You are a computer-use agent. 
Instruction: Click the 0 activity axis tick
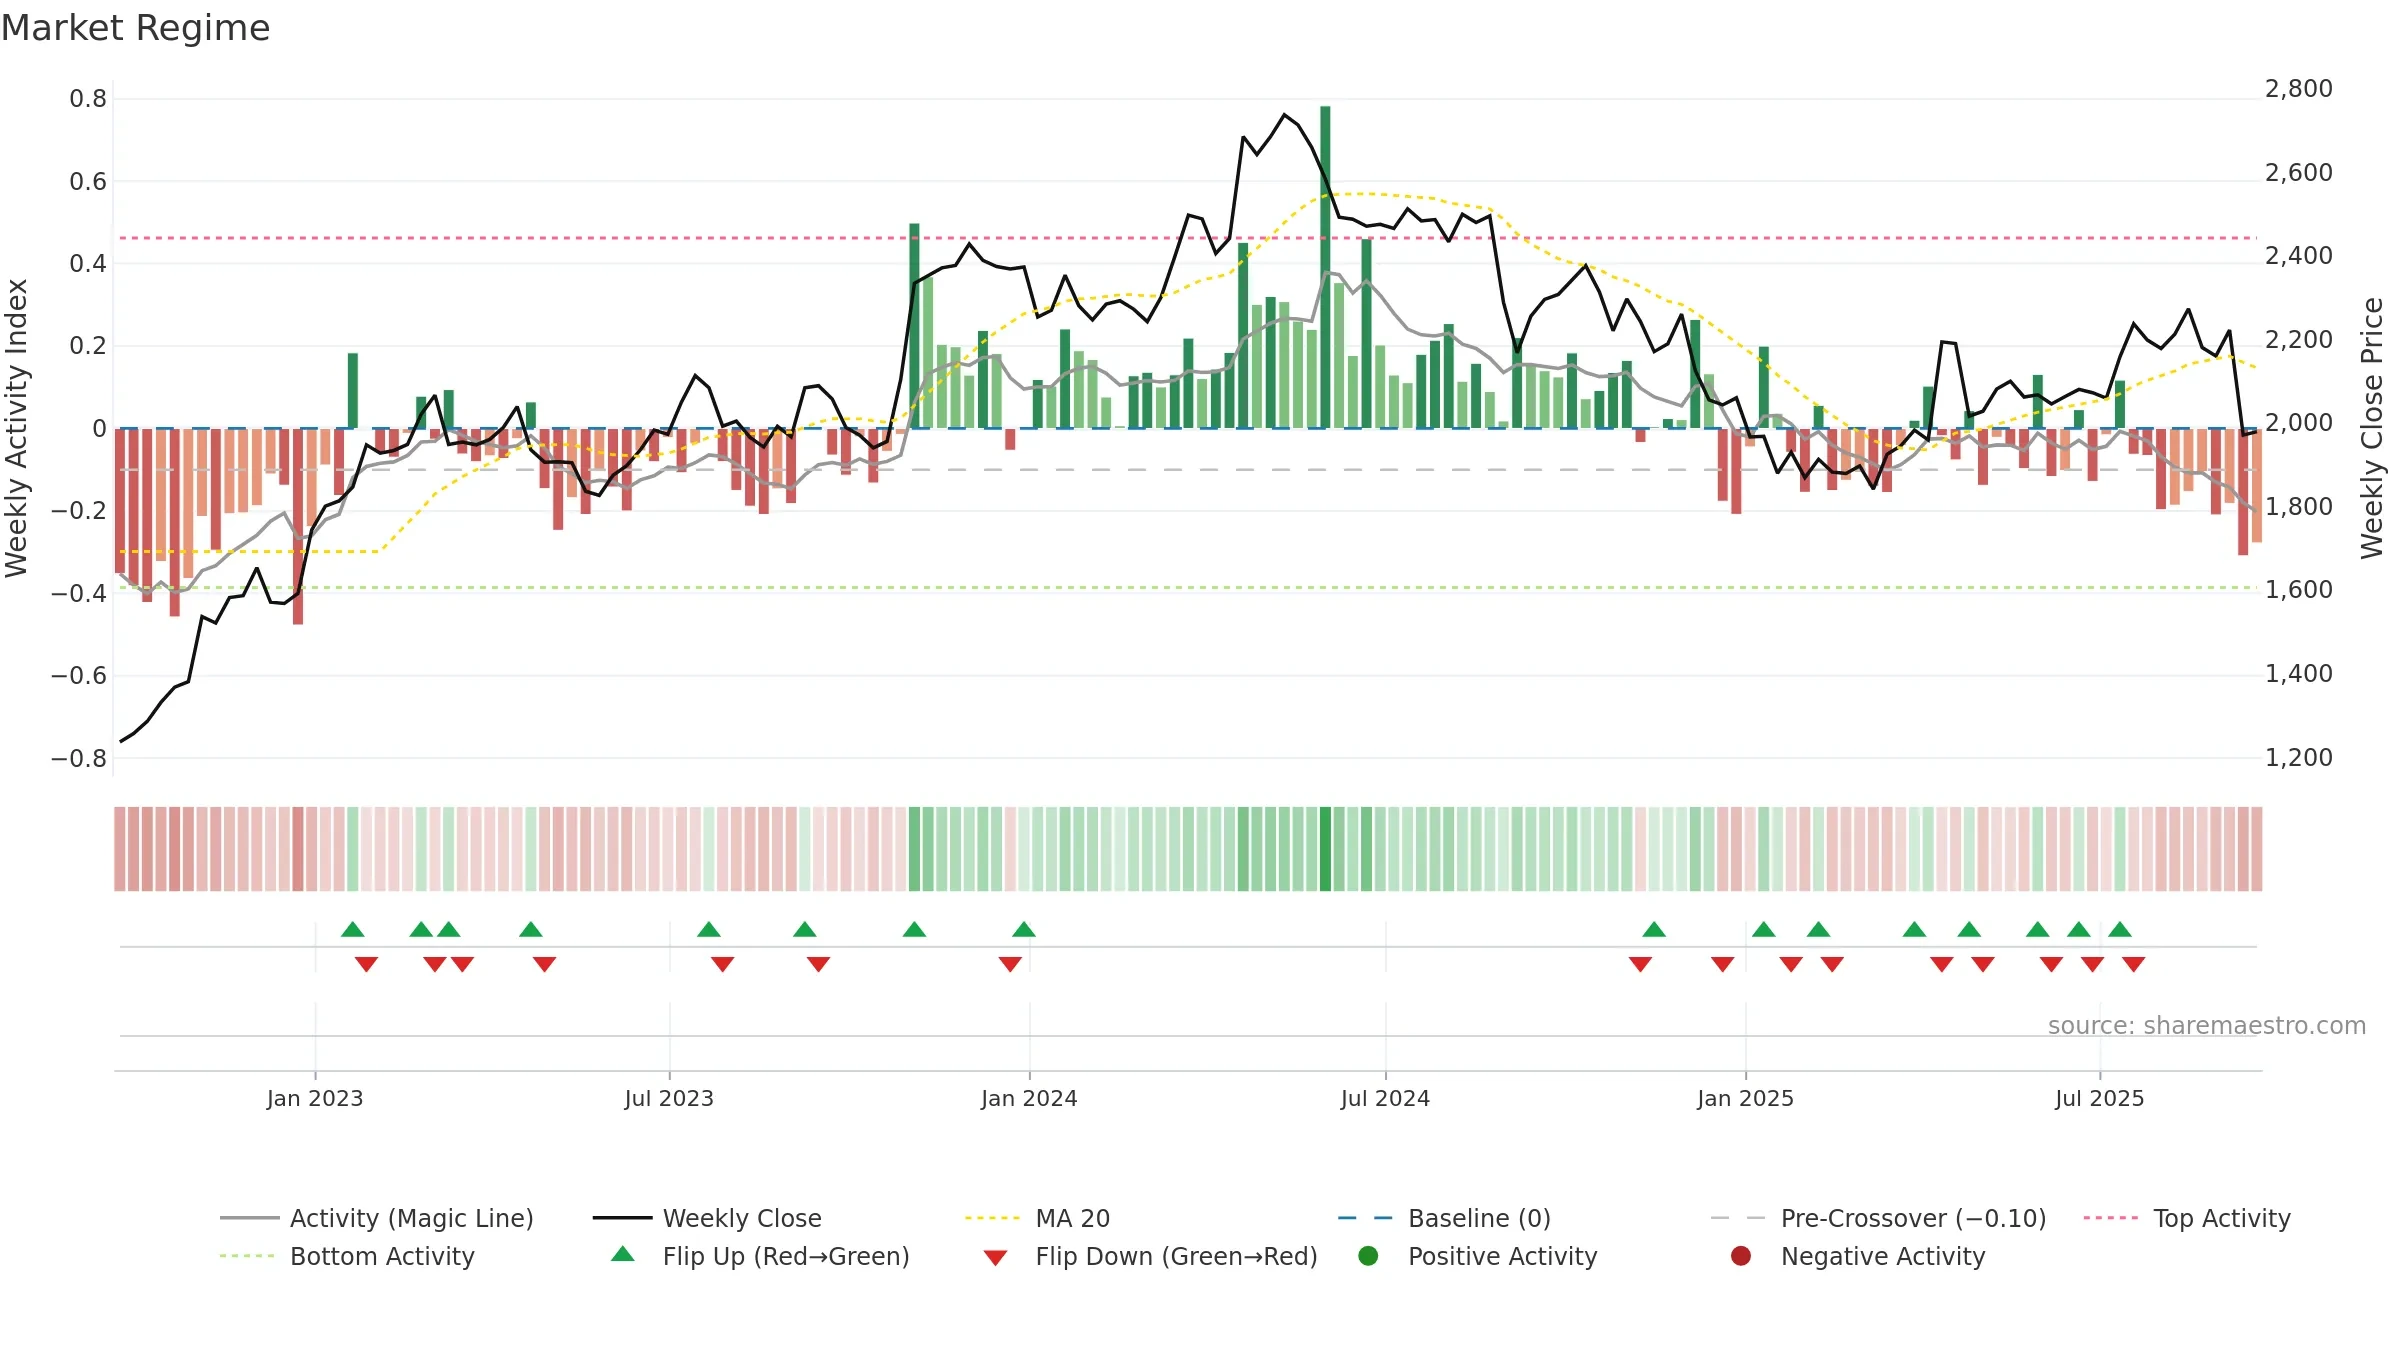coord(99,429)
